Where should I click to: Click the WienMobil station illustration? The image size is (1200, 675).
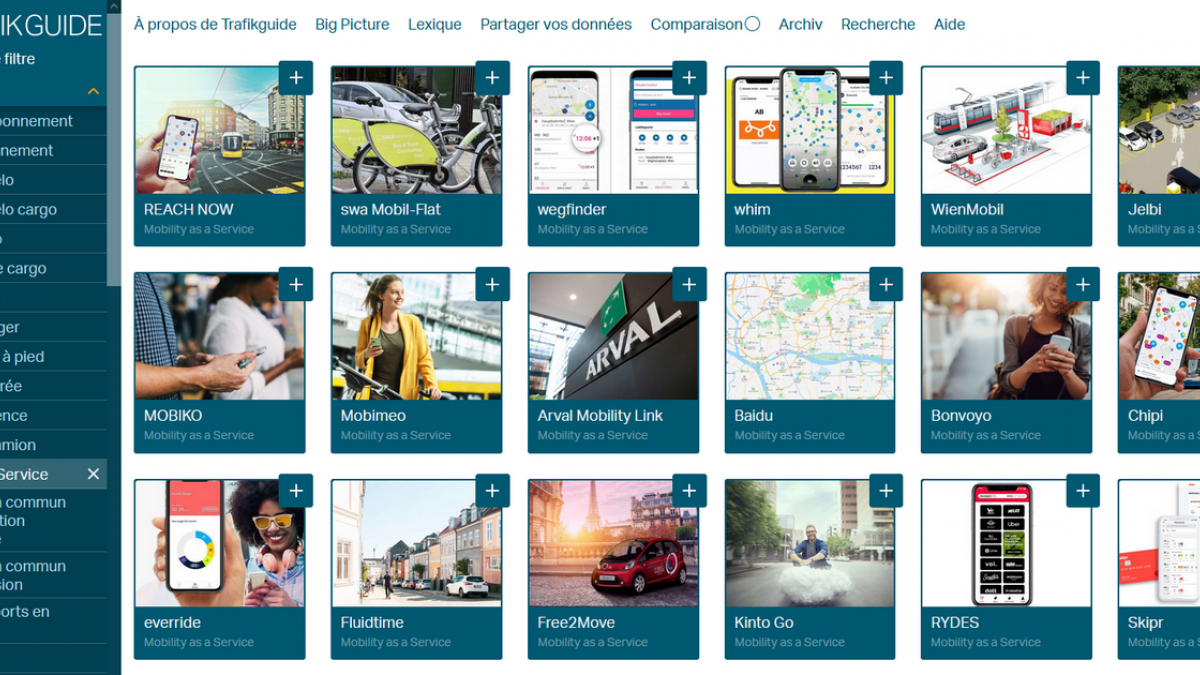pyautogui.click(x=1006, y=130)
